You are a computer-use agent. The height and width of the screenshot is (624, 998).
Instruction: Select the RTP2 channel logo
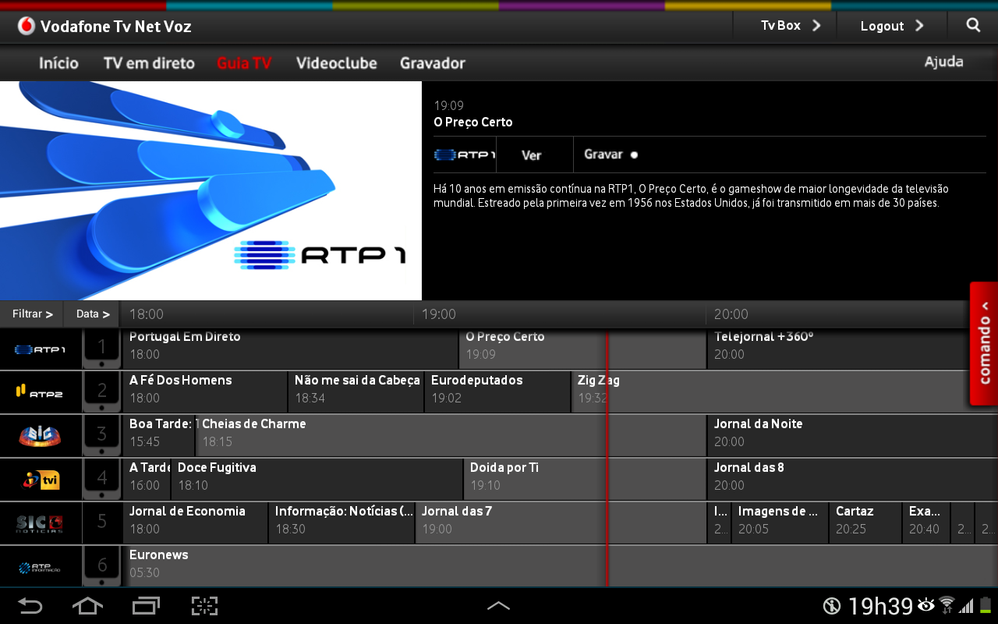(x=40, y=392)
